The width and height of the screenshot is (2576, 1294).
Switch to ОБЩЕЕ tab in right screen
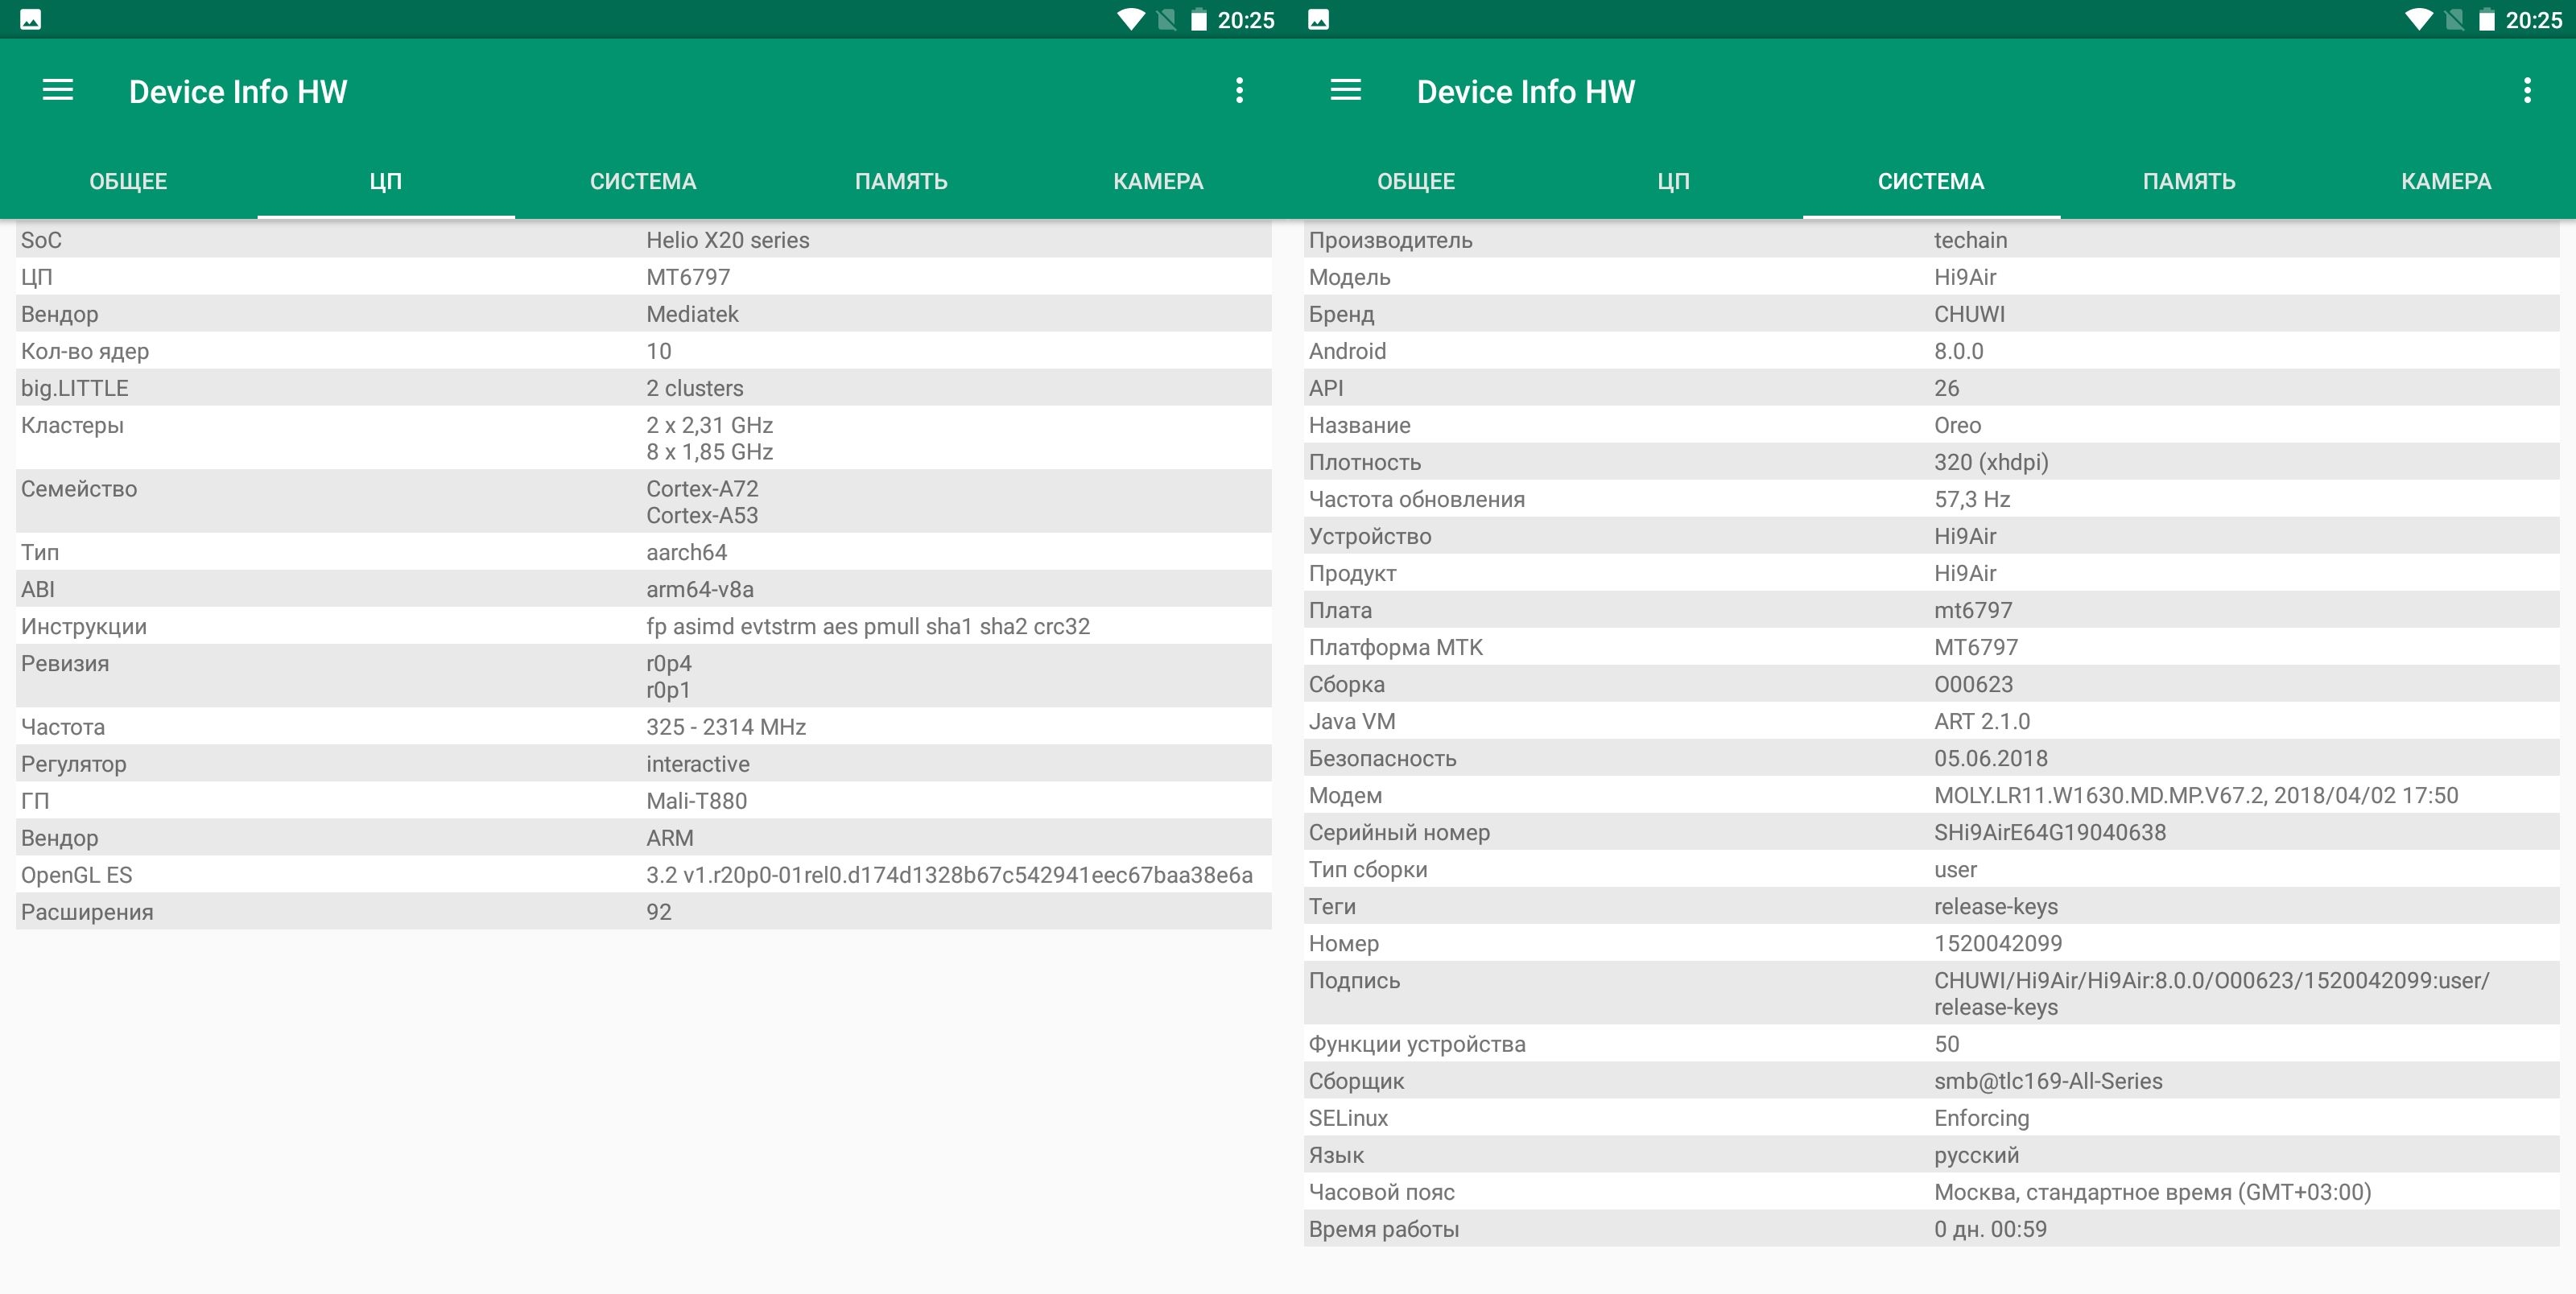(1416, 181)
